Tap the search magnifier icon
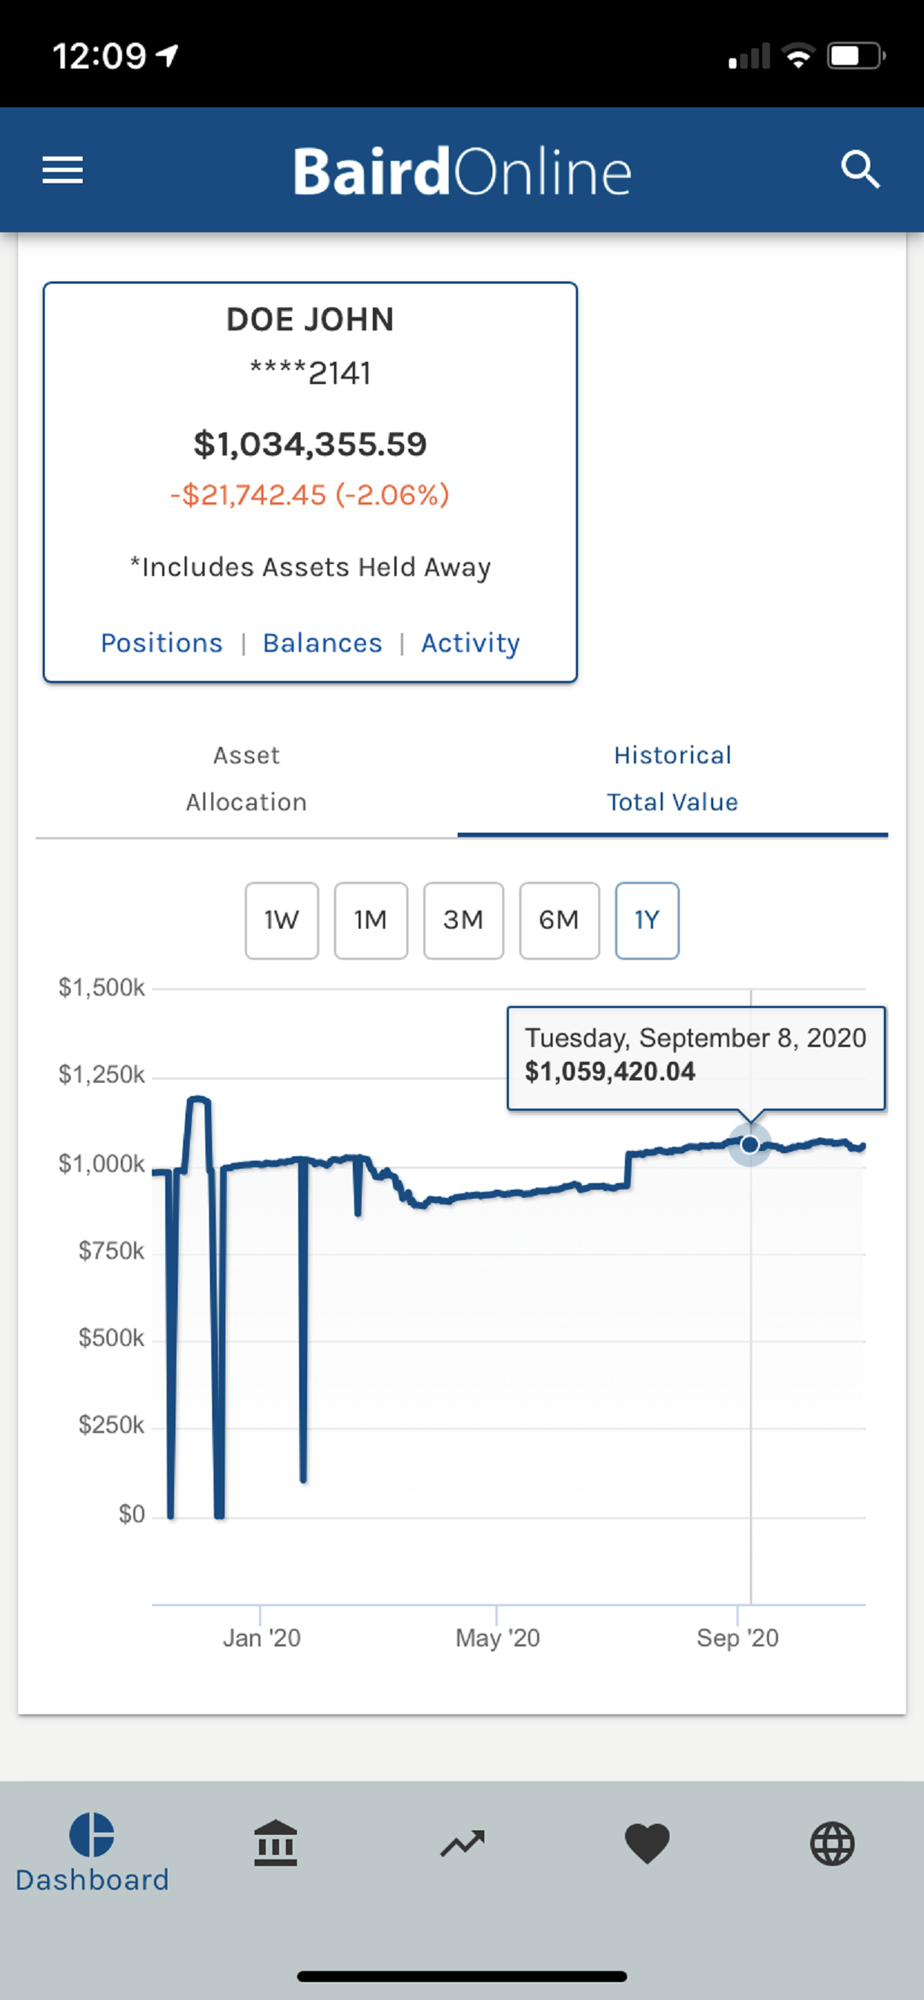The image size is (924, 2000). 860,170
